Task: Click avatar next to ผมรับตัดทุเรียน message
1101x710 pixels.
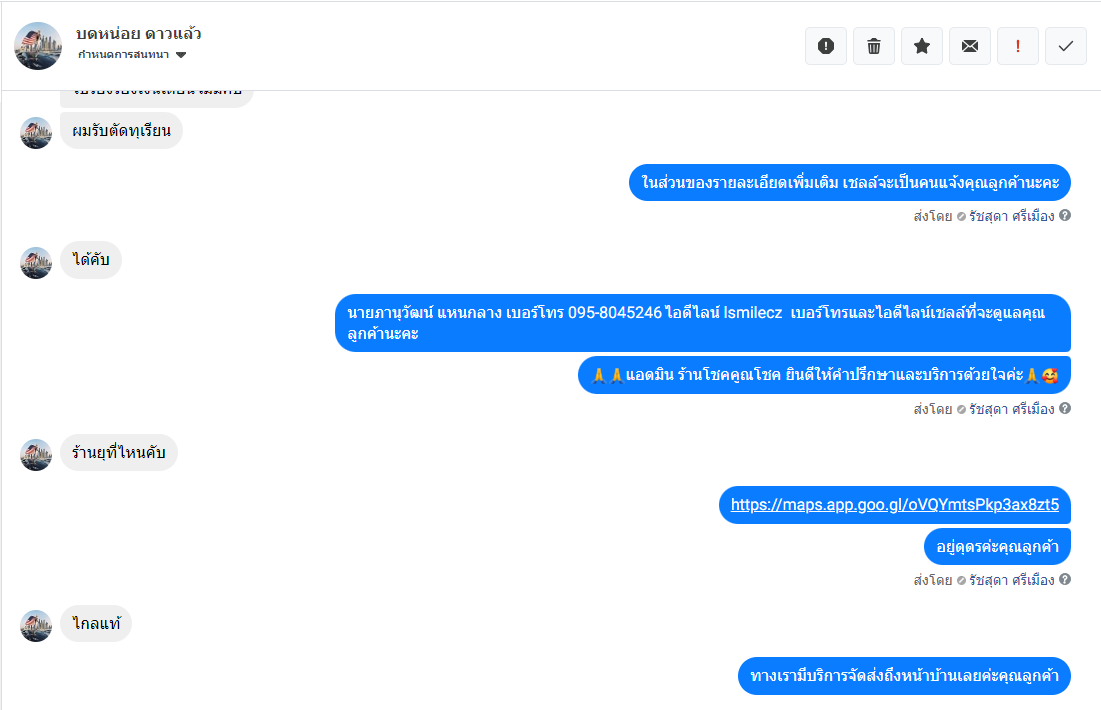Action: 36,132
